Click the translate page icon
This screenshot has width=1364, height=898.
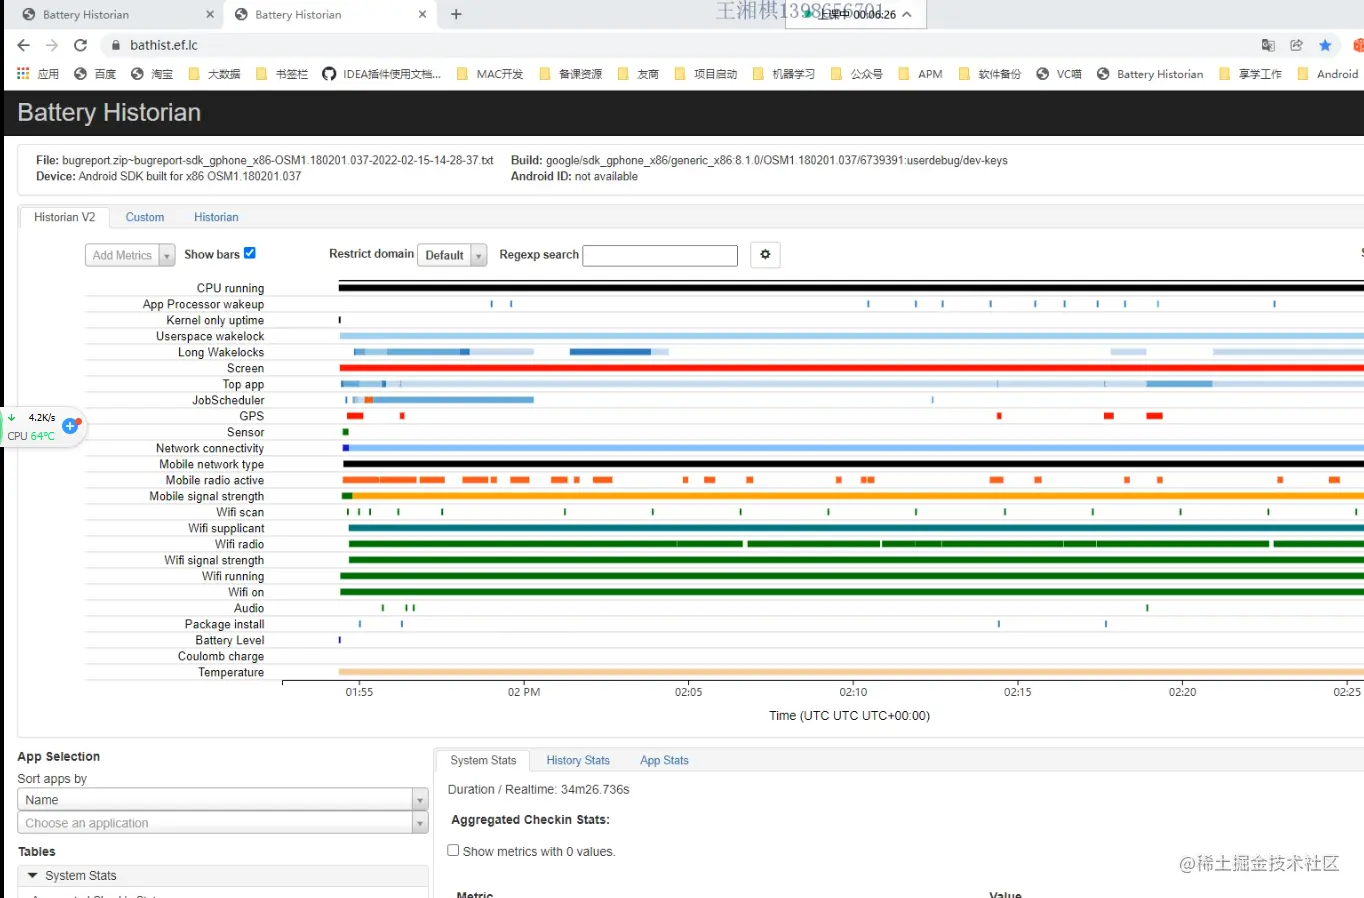coord(1268,45)
